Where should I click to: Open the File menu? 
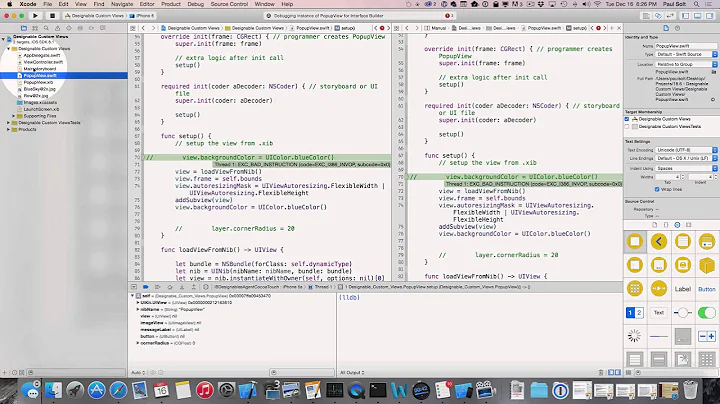(x=47, y=4)
